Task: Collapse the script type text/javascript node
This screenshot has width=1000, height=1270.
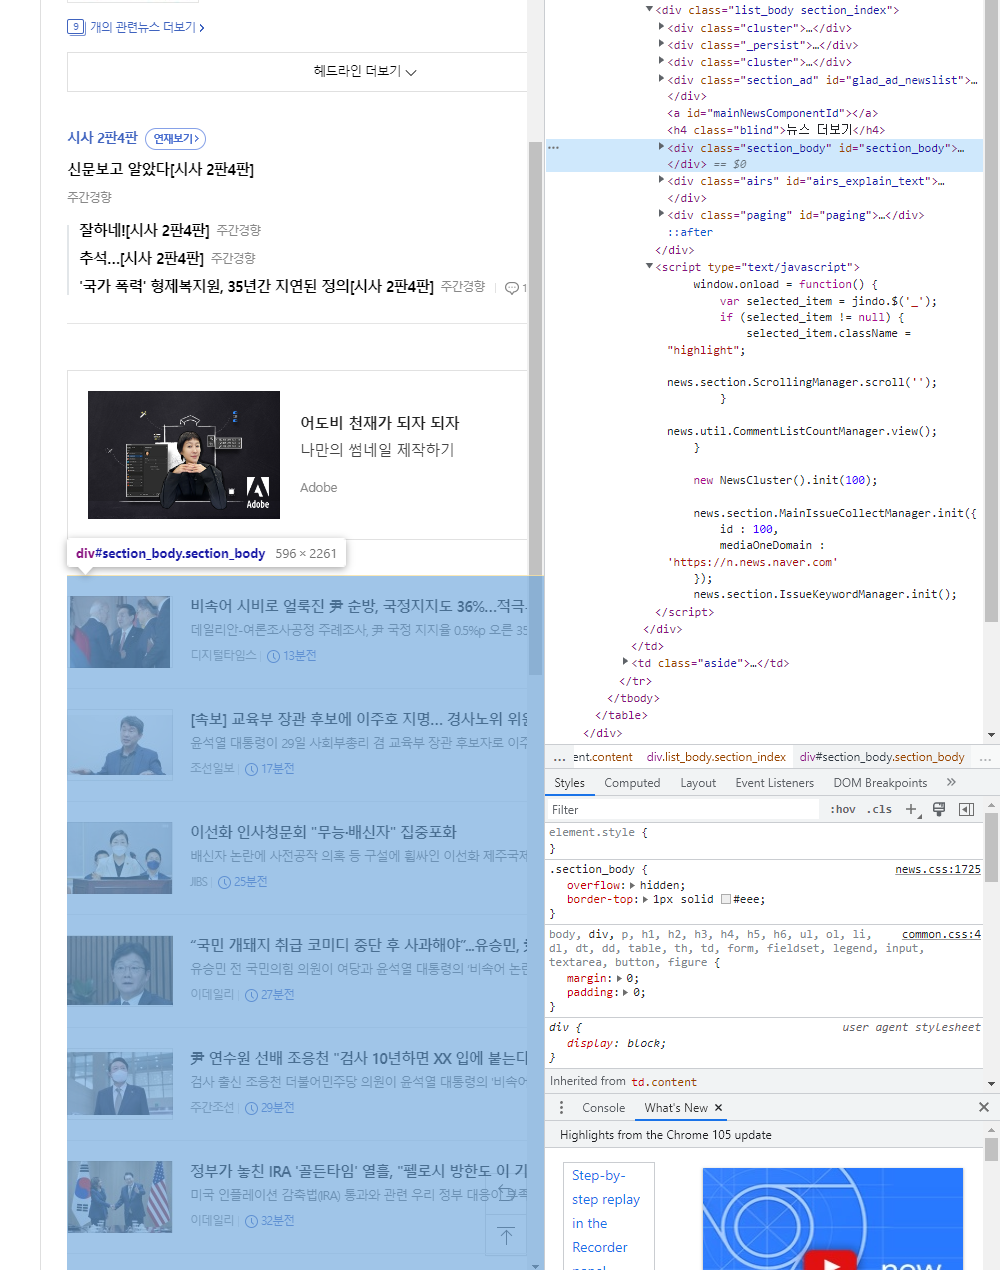Action: click(x=650, y=266)
